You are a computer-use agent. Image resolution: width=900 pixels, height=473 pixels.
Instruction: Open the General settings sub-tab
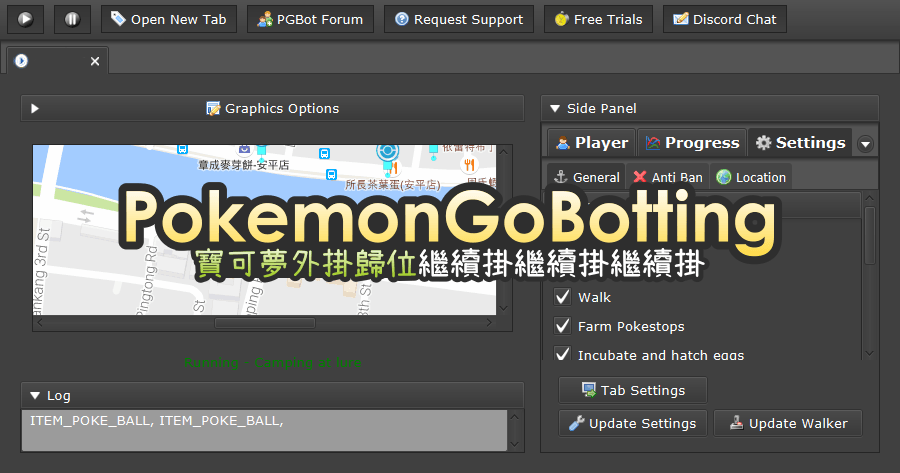coord(586,177)
